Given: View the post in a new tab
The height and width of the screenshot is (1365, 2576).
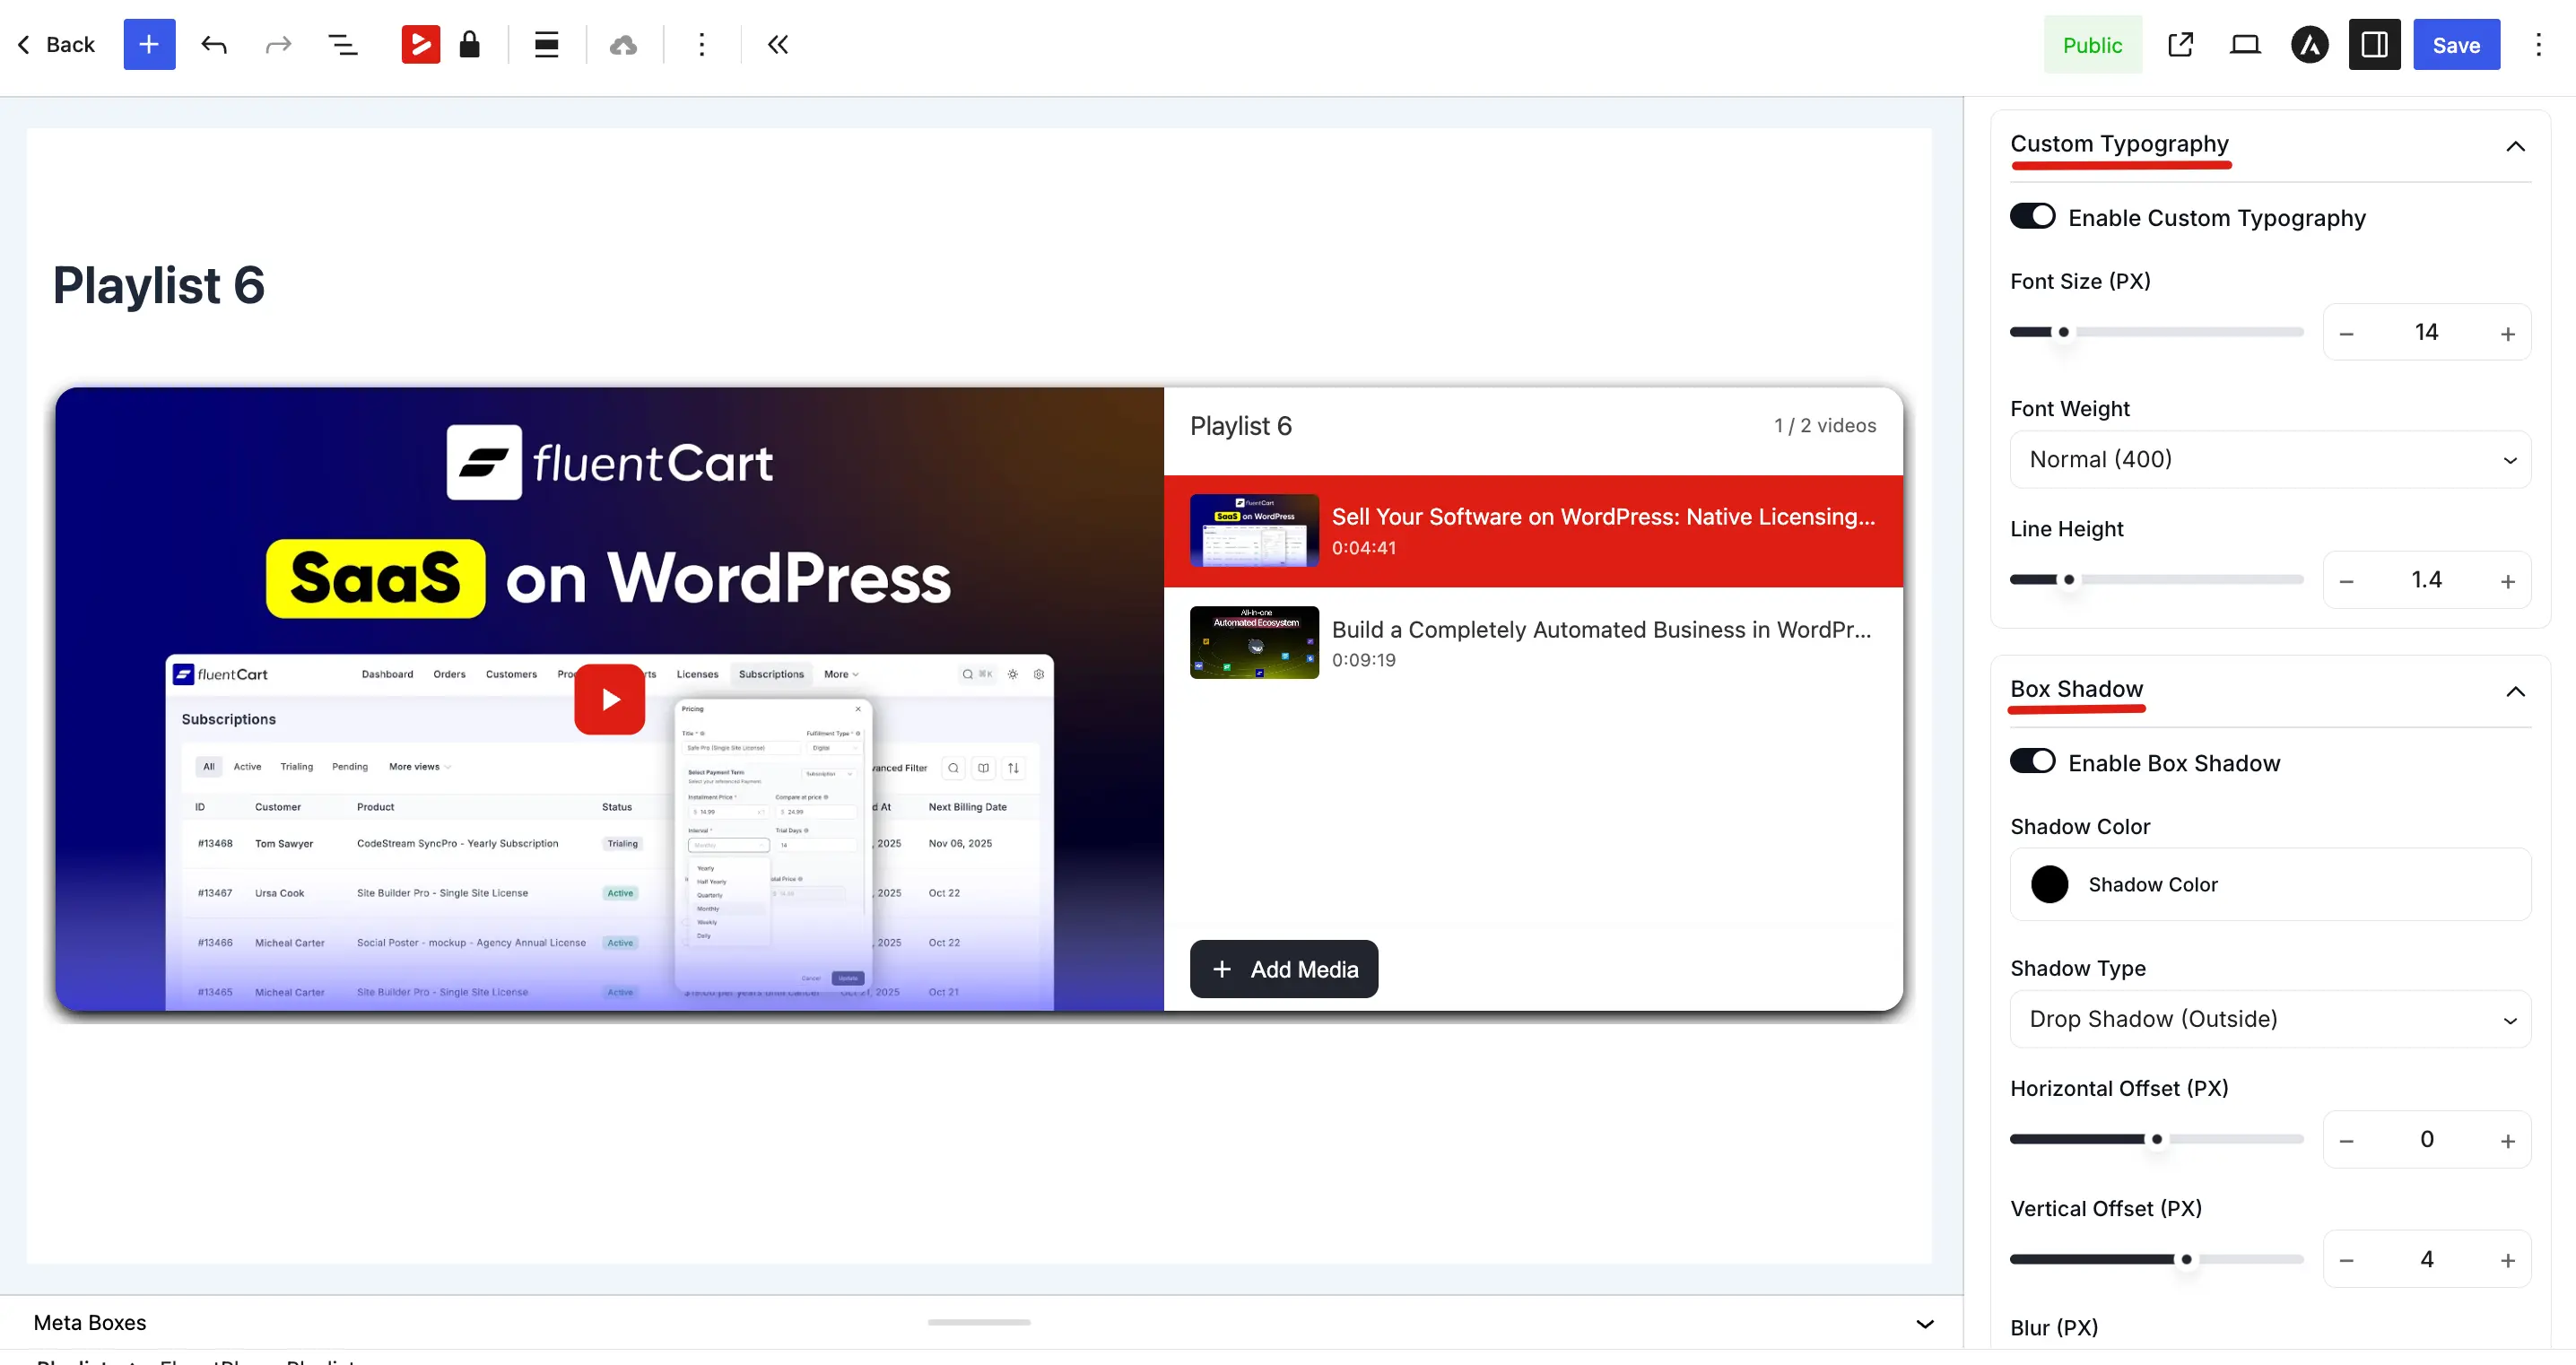Looking at the screenshot, I should click(x=2181, y=45).
